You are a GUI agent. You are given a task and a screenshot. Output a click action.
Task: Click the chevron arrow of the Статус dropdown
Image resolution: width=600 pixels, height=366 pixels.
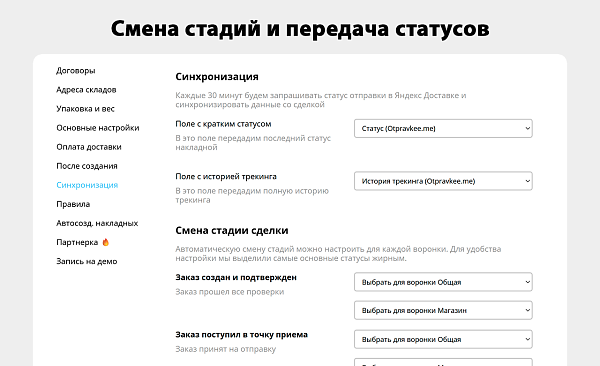(527, 129)
